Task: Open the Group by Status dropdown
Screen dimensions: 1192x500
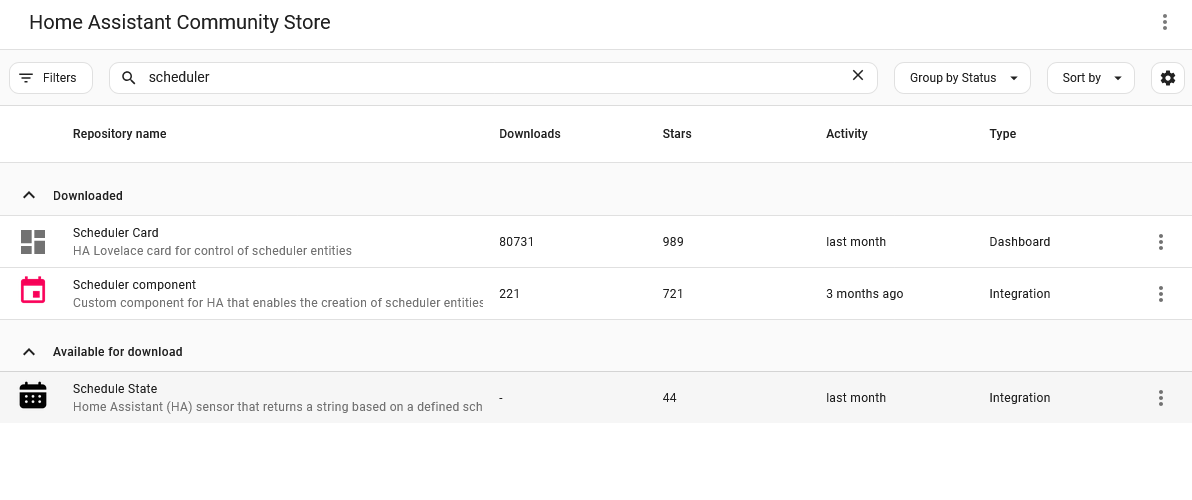Action: click(x=962, y=78)
